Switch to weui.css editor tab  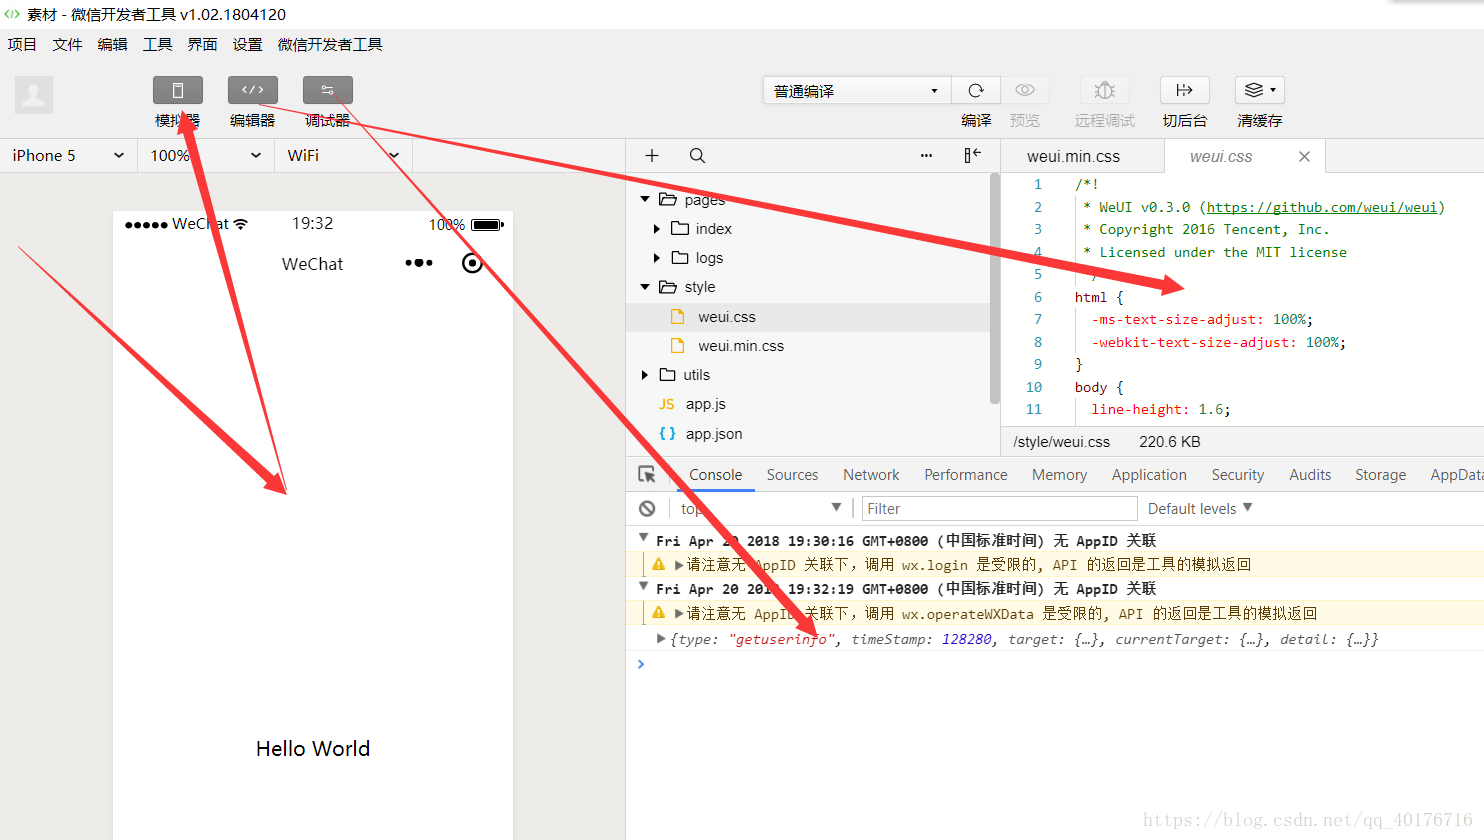1221,156
